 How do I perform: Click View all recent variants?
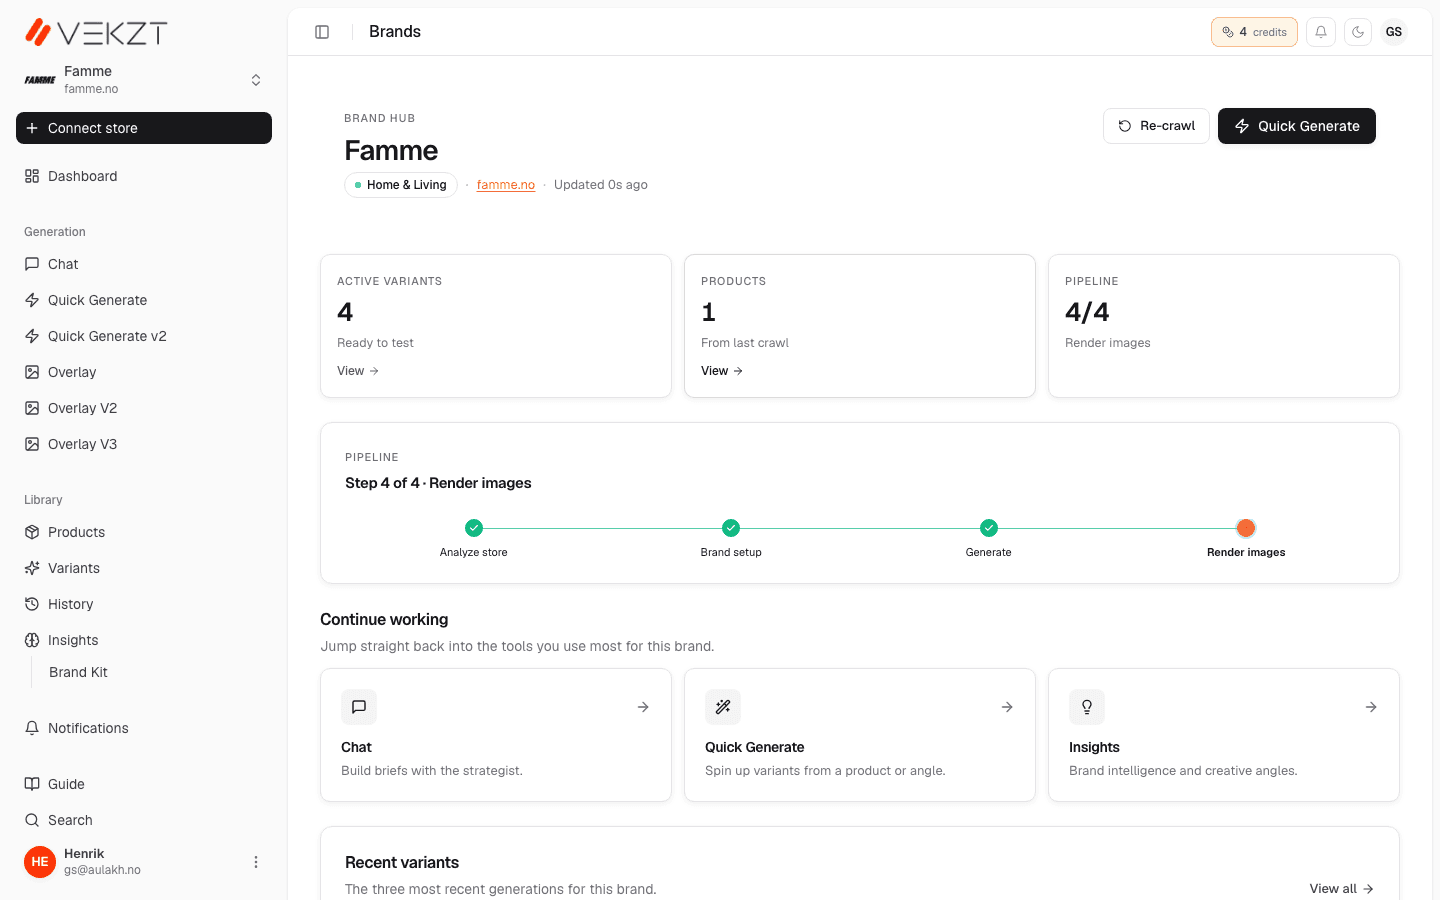click(1342, 889)
